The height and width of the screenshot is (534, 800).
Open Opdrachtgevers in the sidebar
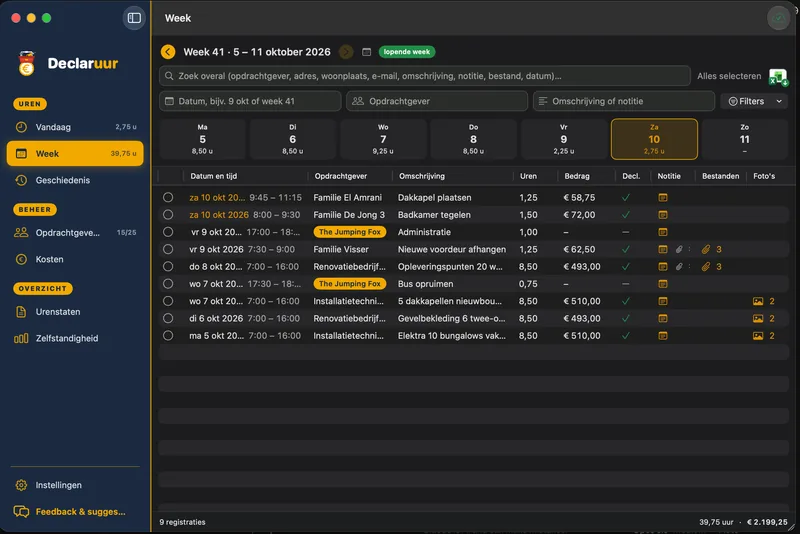pyautogui.click(x=75, y=233)
